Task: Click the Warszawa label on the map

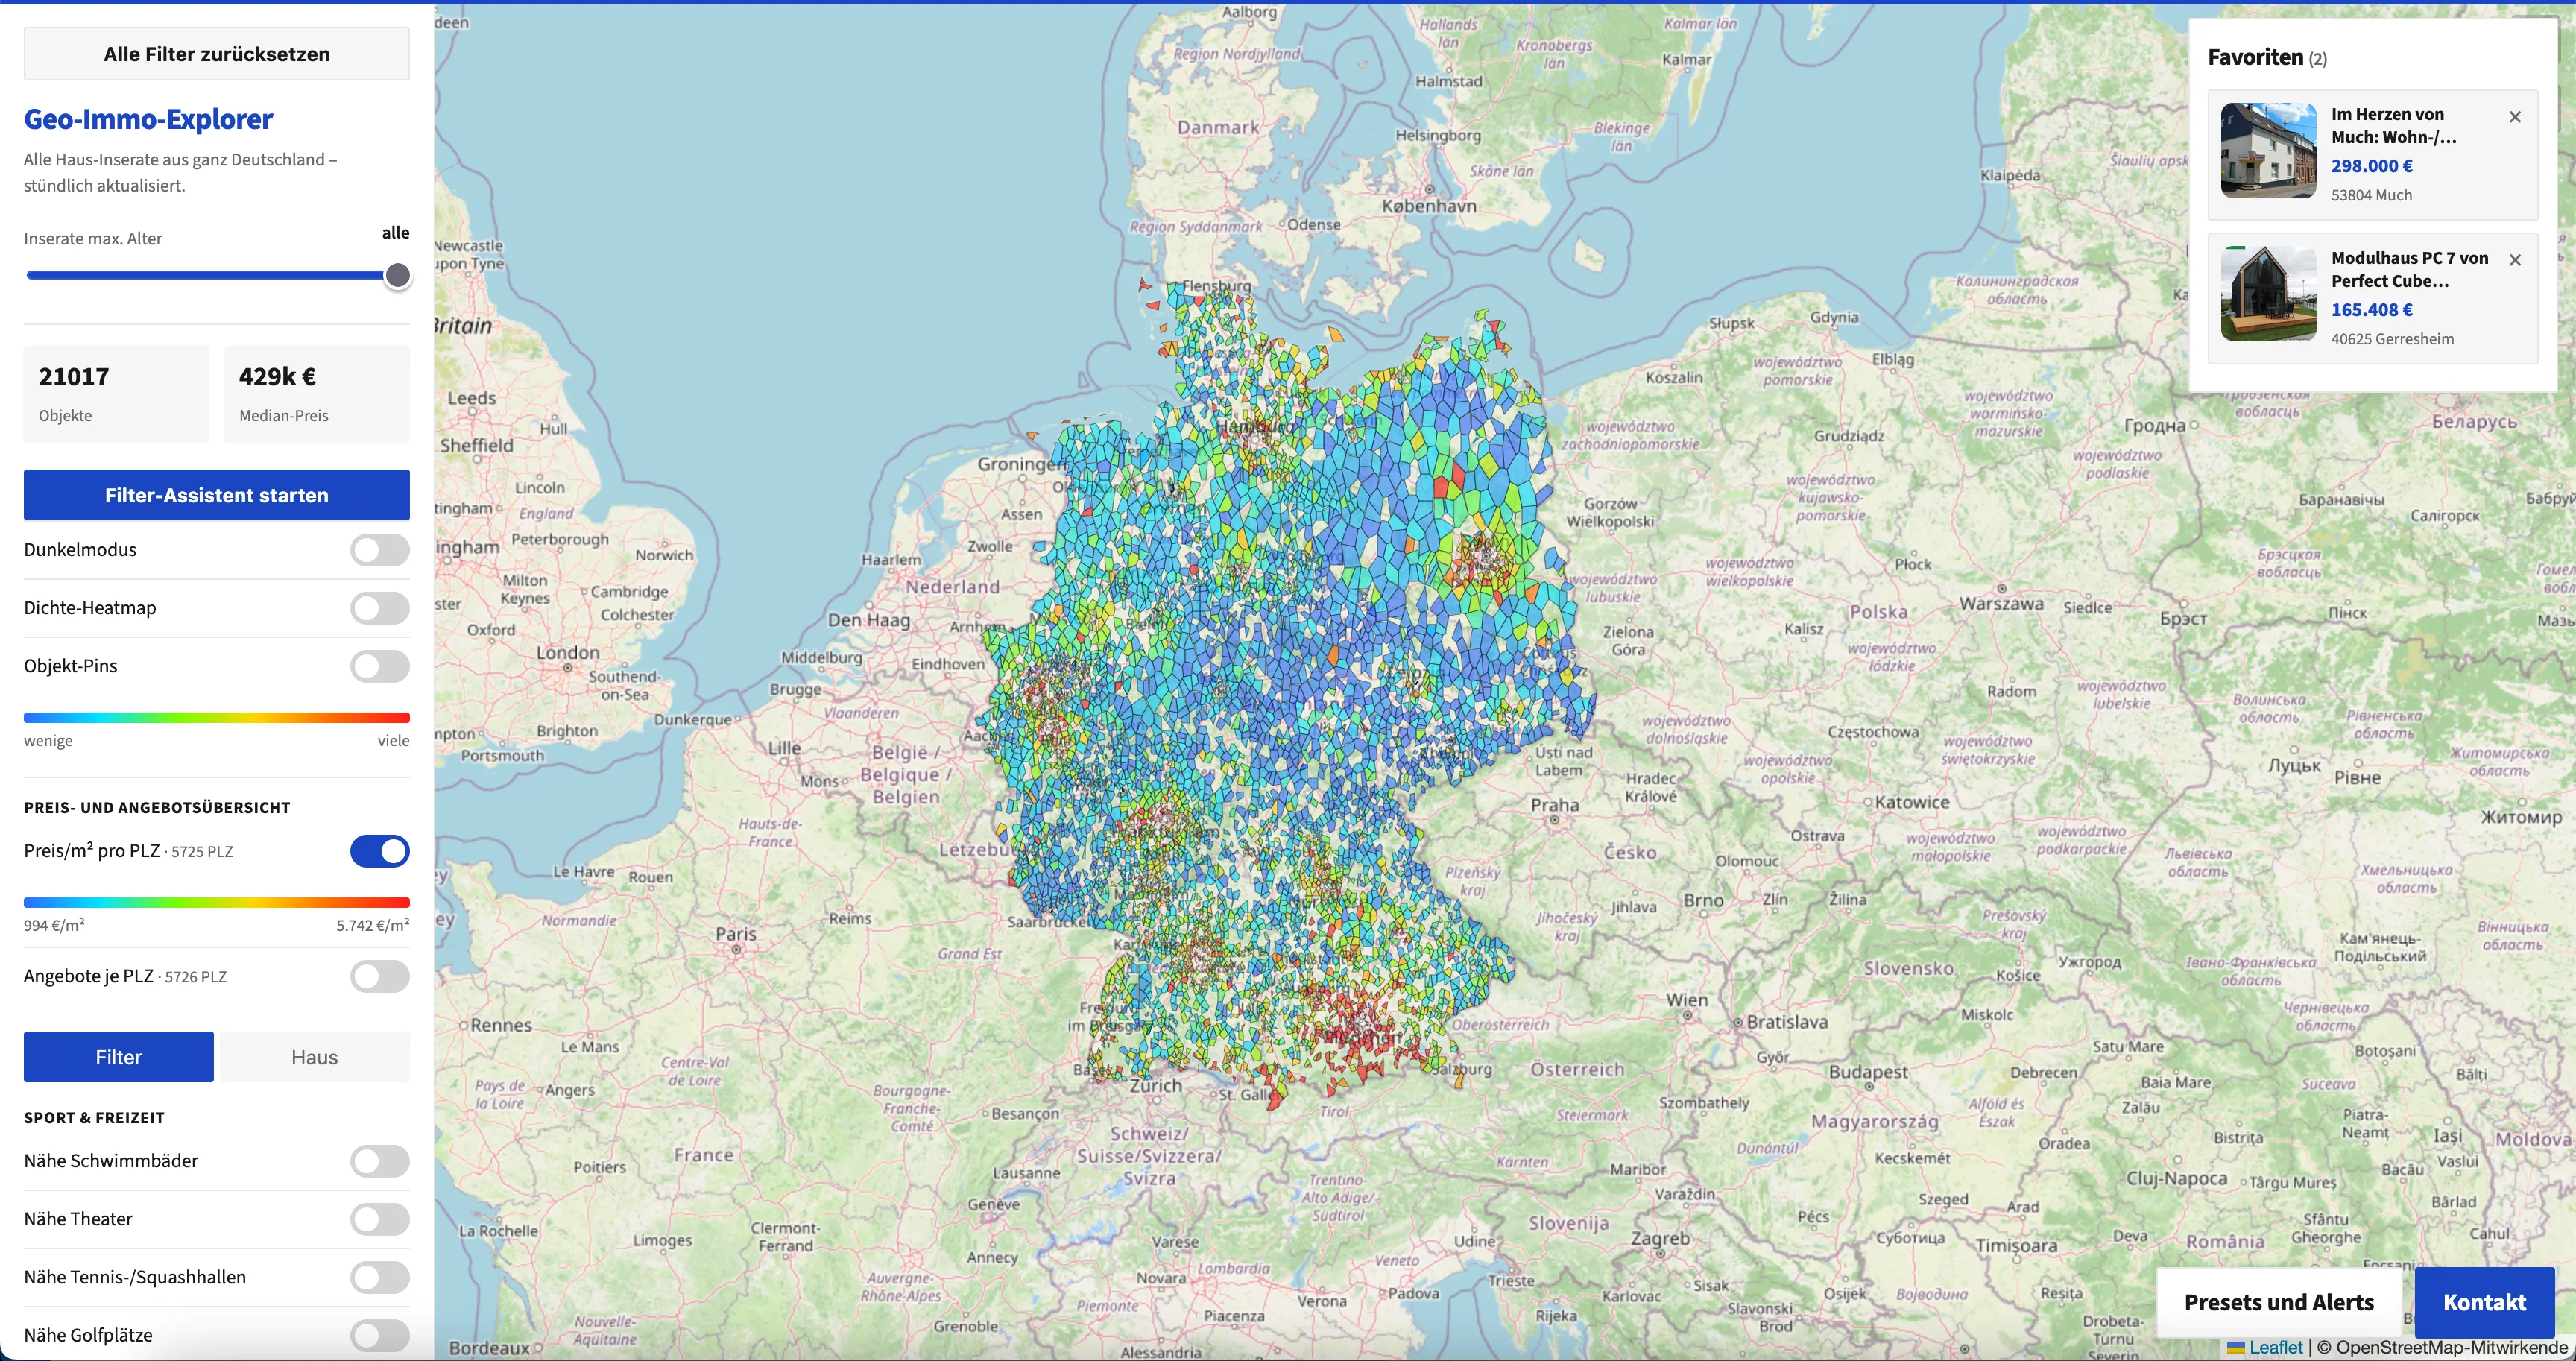Action: pos(2001,604)
